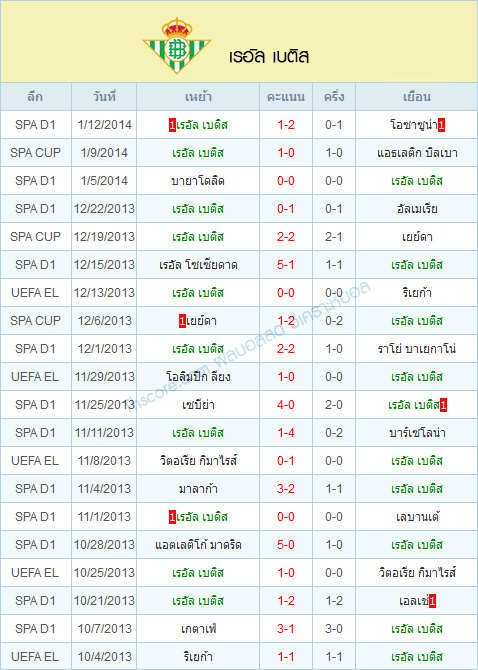Click the เรอัล เบติส title heading
The width and height of the screenshot is (478, 670).
[269, 56]
